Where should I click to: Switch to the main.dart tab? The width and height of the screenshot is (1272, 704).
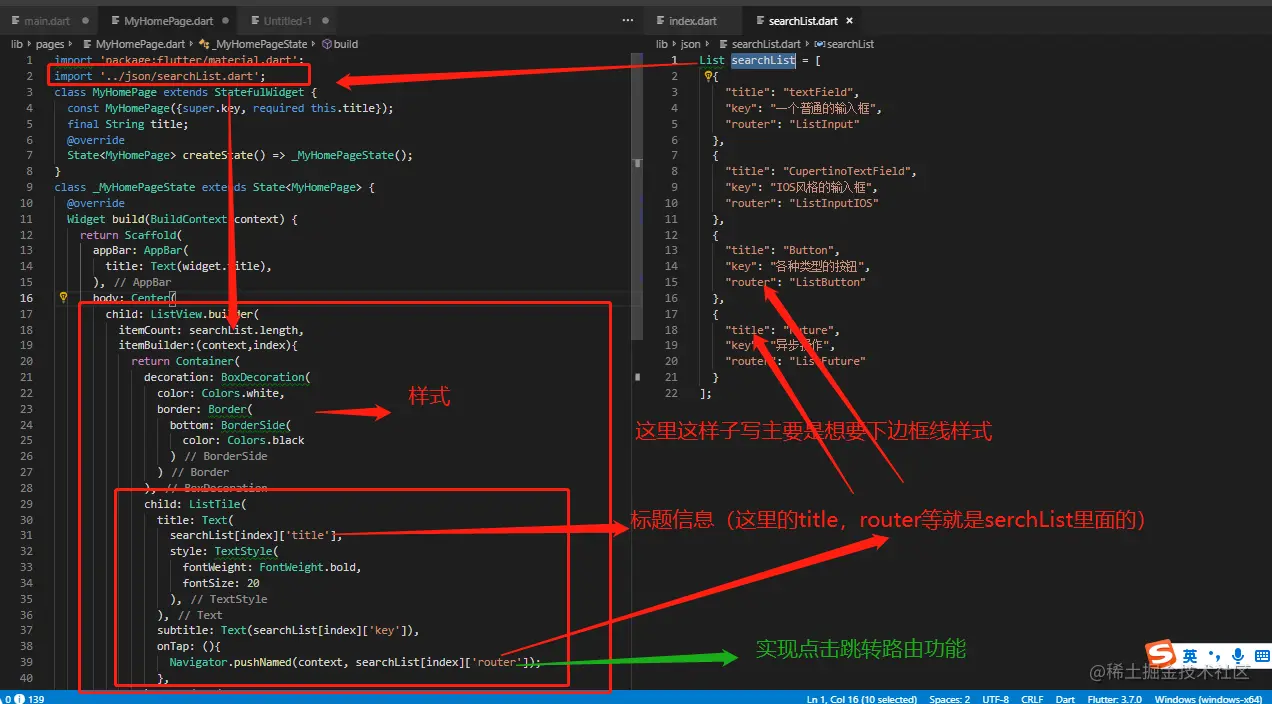click(x=48, y=20)
